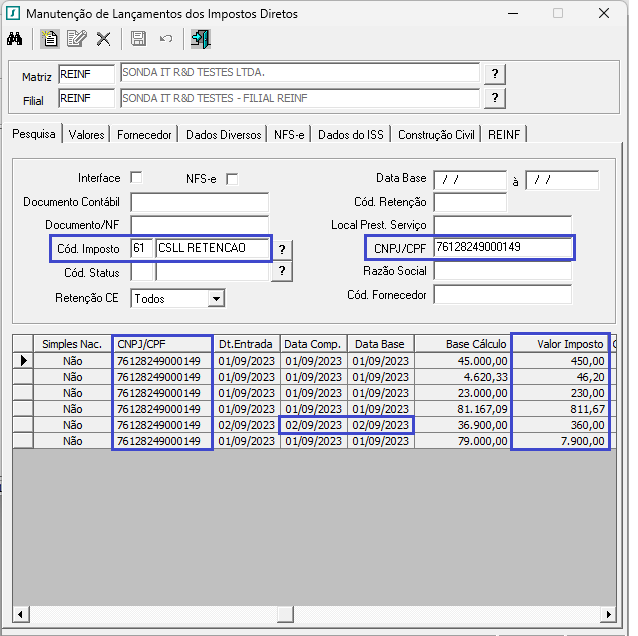Click the new record document icon

[x=50, y=39]
